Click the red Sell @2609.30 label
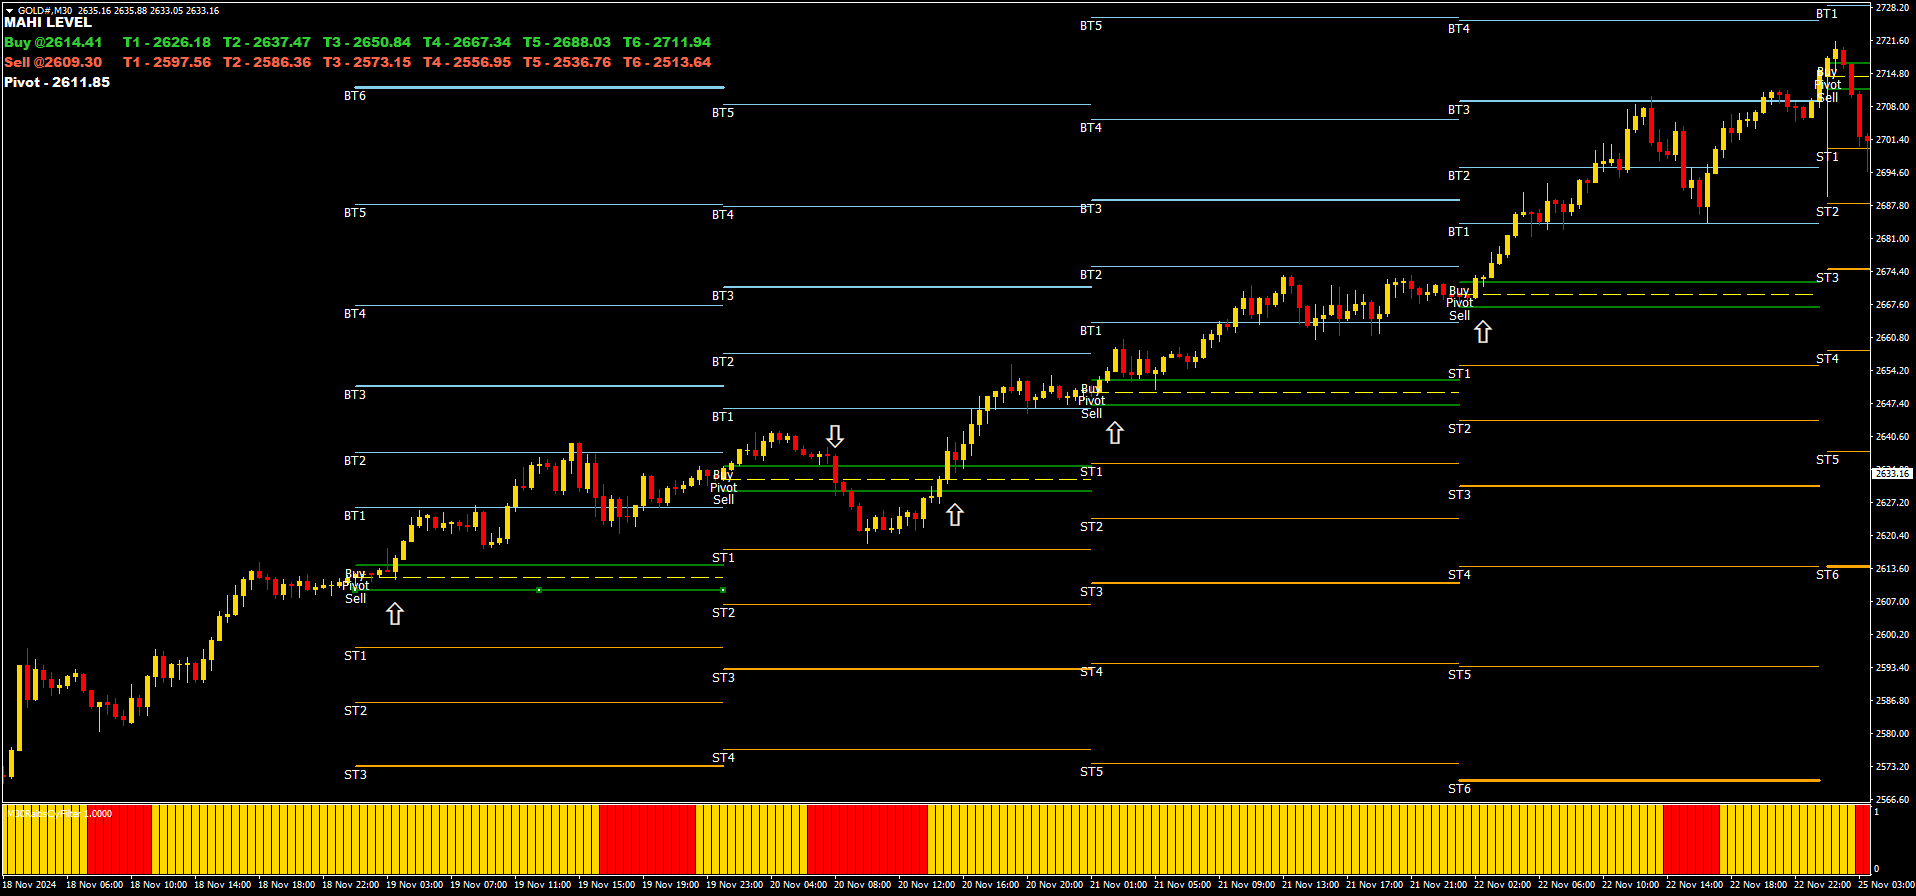This screenshot has width=1916, height=896. 53,62
